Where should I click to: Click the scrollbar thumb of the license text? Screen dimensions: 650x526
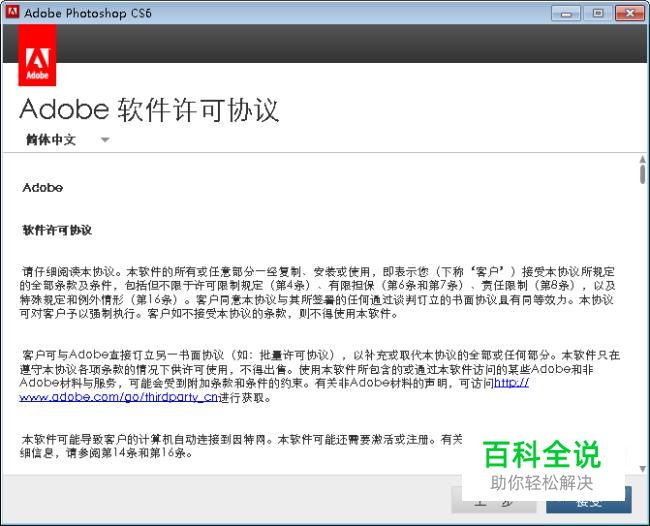click(x=643, y=174)
